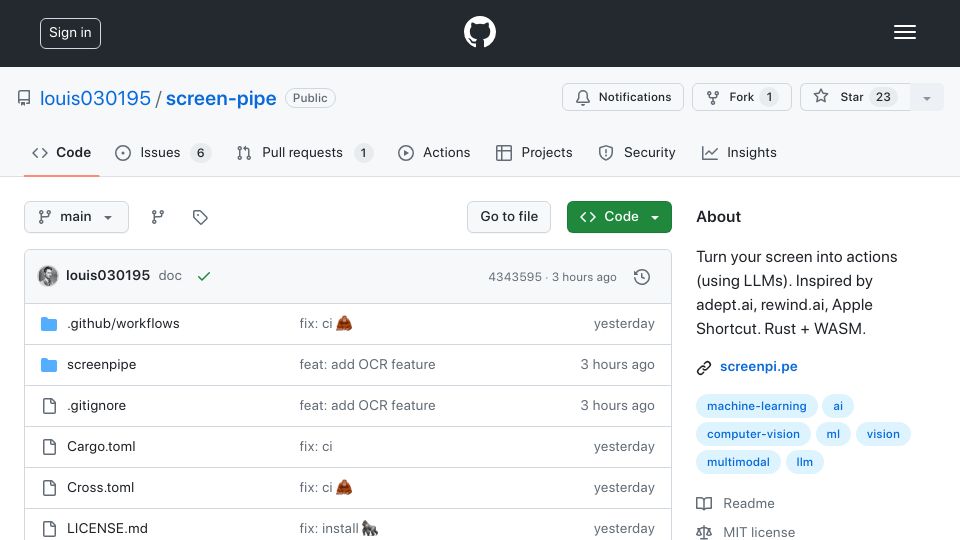Go to the Actions tab label
The image size is (960, 540).
click(x=446, y=152)
